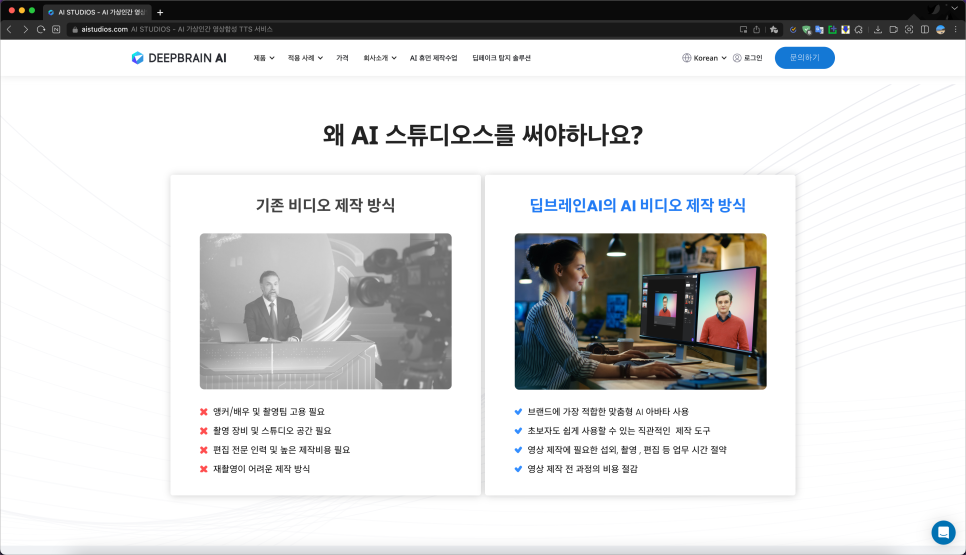Click the globe language icon
Viewport: 966px width, 555px height.
pos(686,58)
